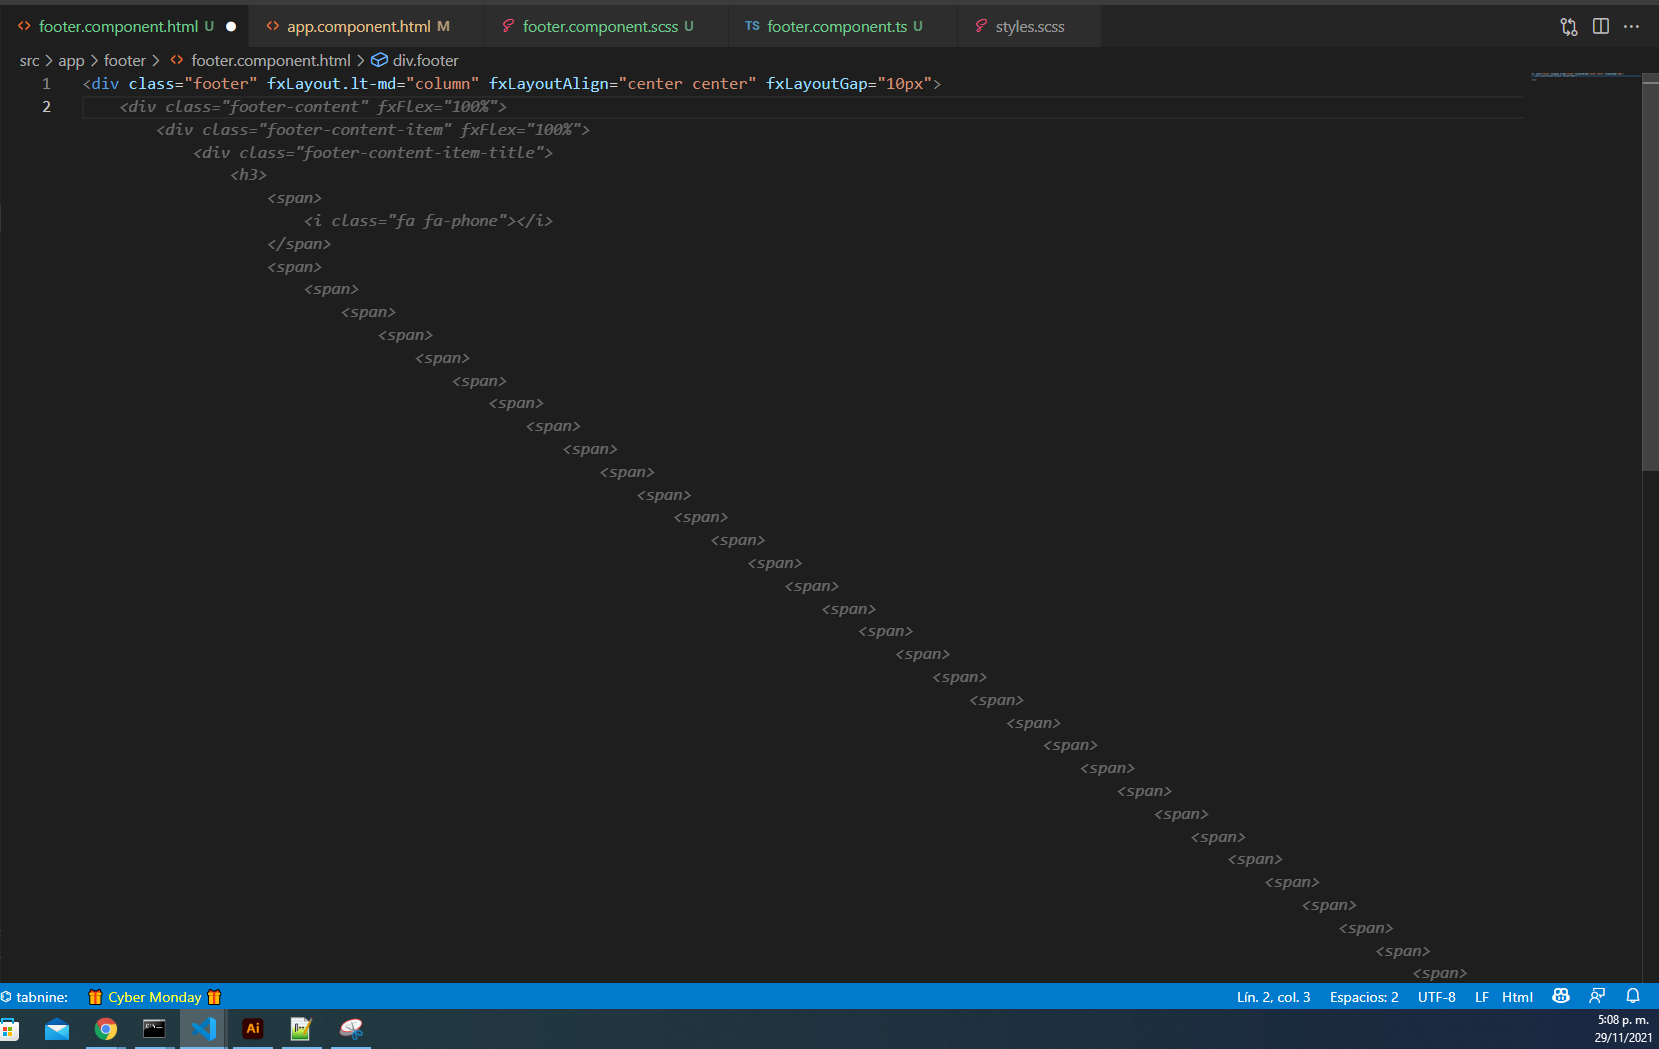This screenshot has height=1049, width=1659.
Task: Open the Mail app in taskbar
Action: [57, 1029]
